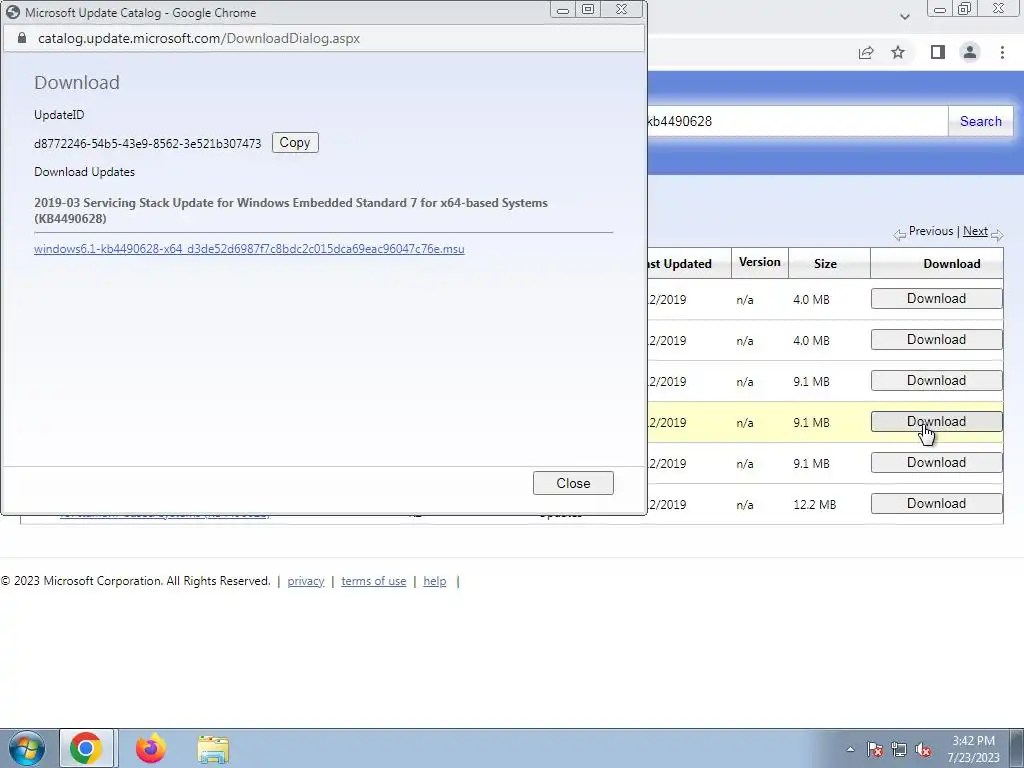
Task: Click the first row 4.0 MB size cell
Action: 811,300
